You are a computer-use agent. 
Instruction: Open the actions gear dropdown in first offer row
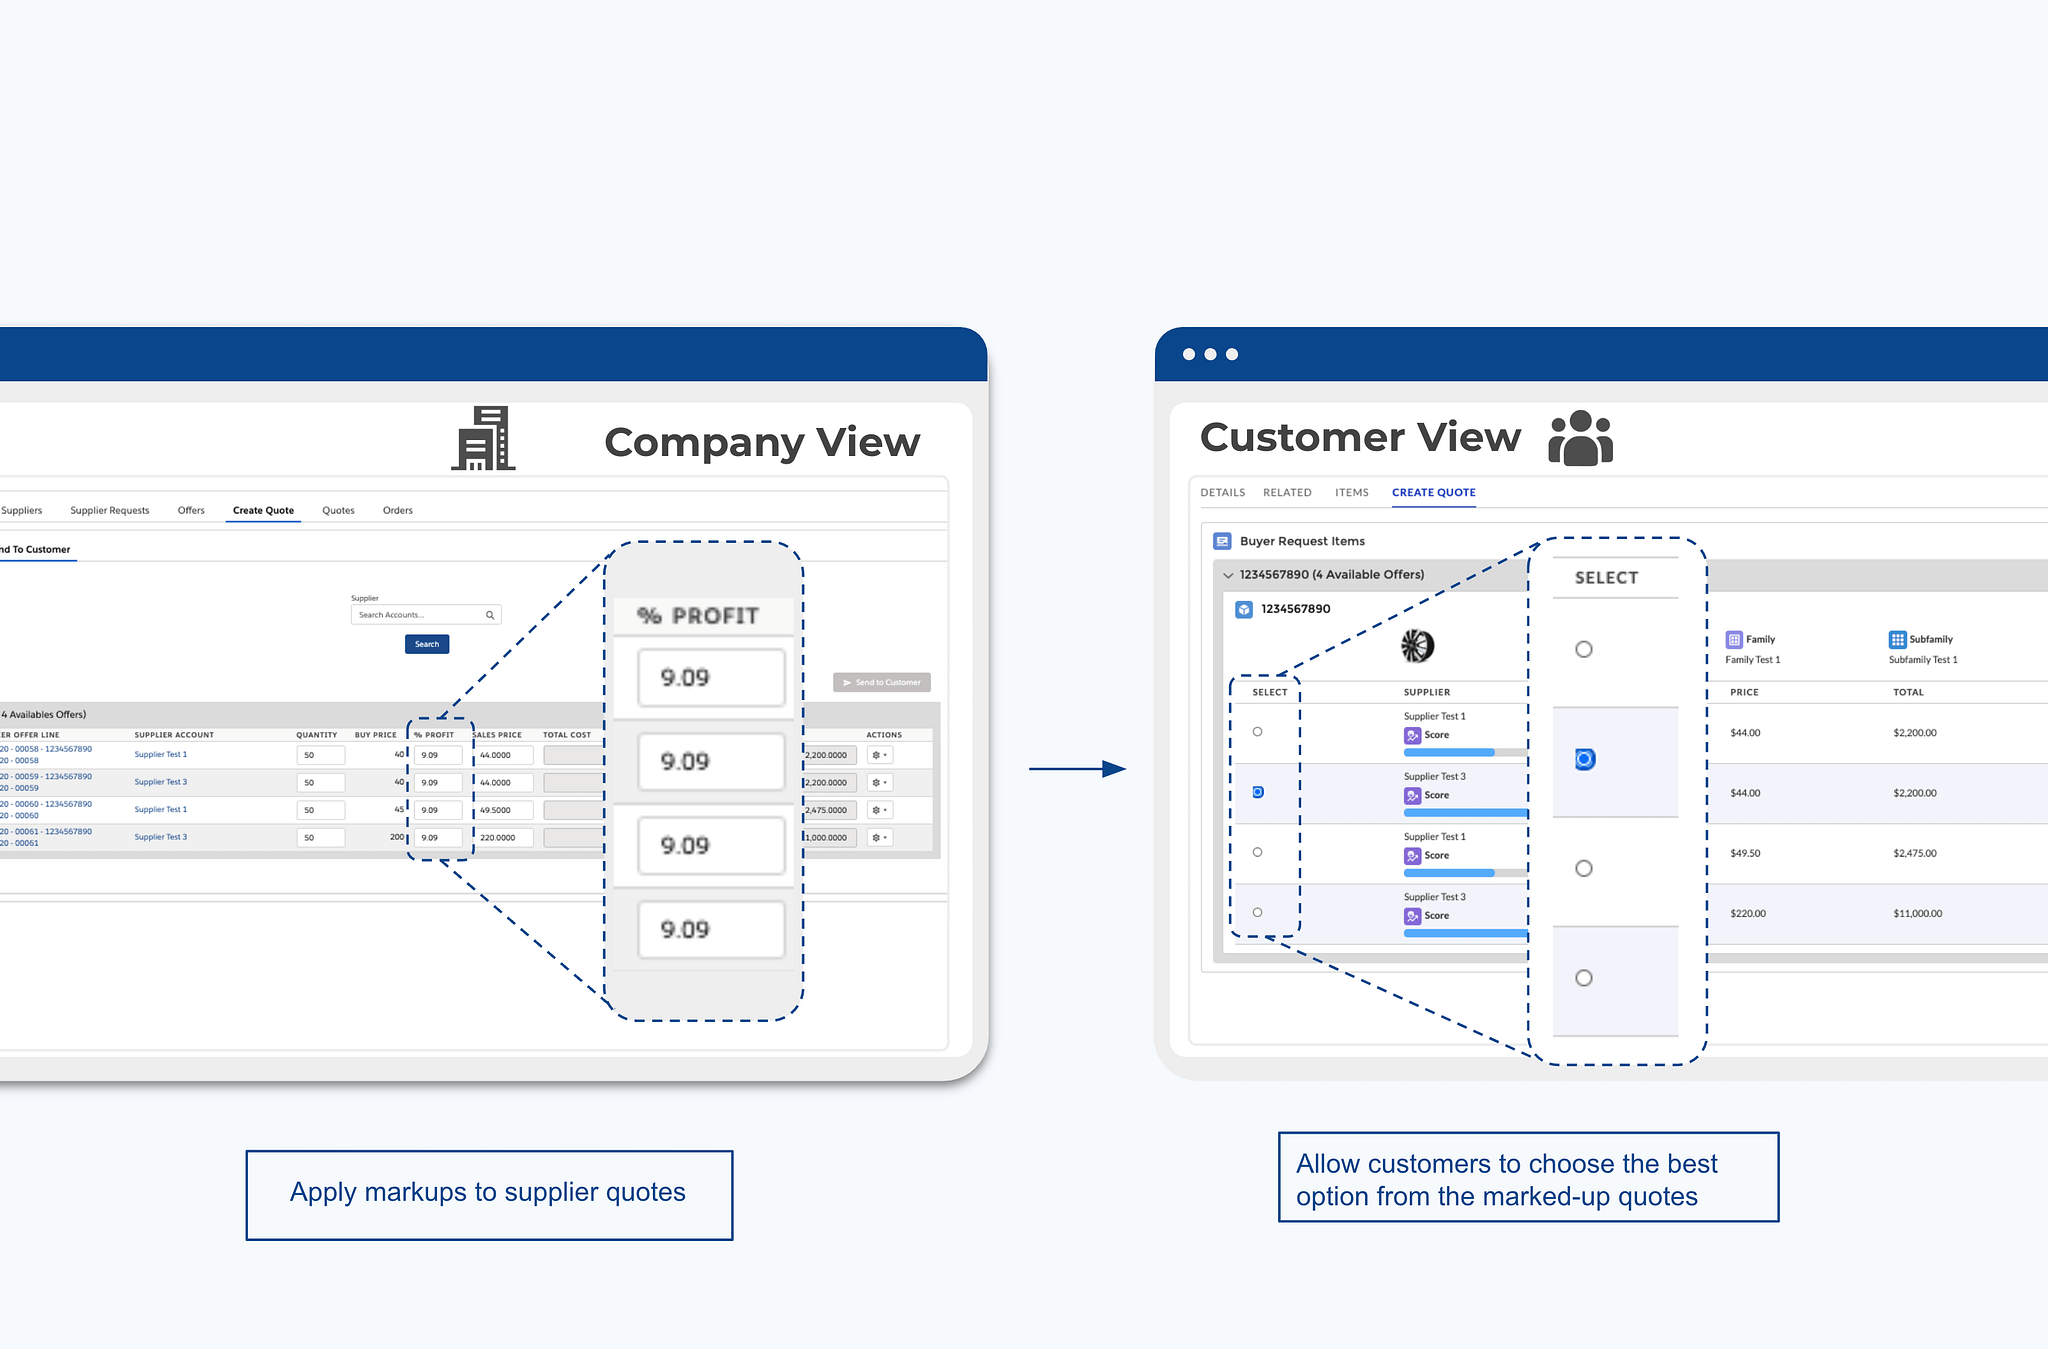pos(879,755)
